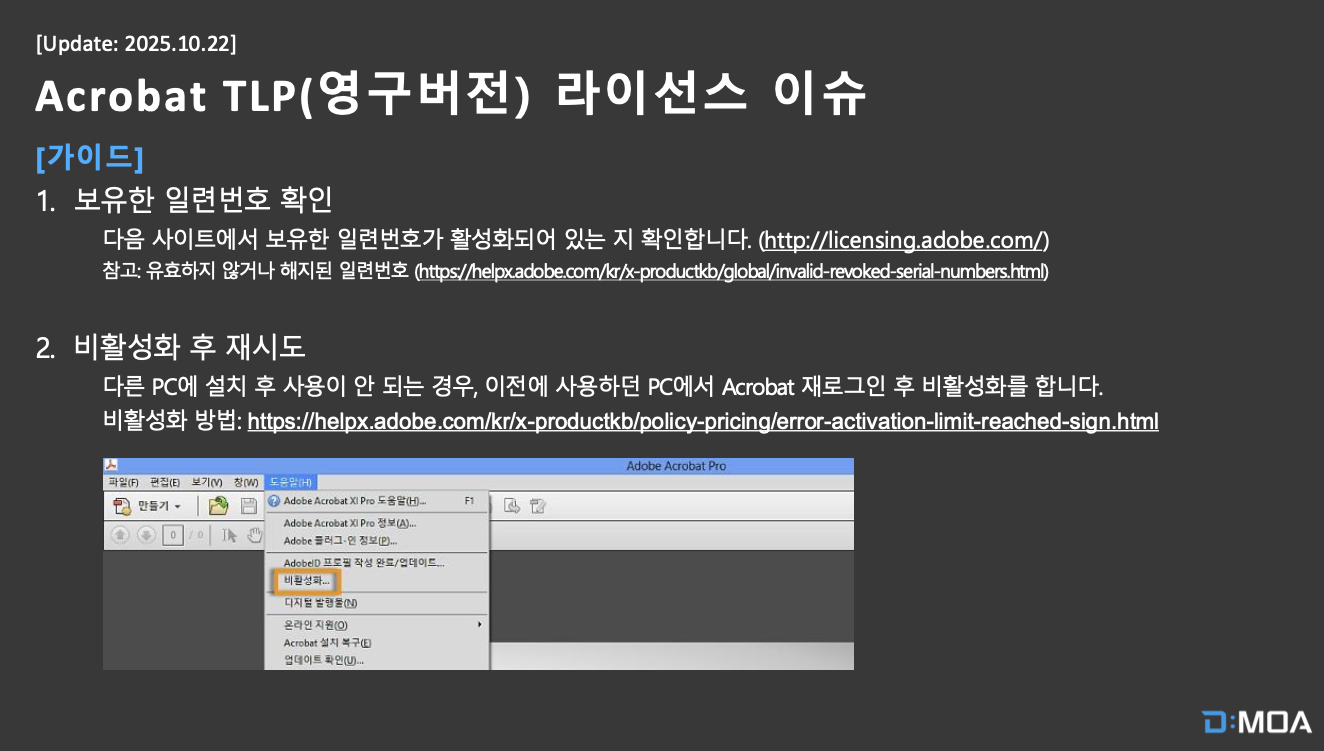This screenshot has width=1324, height=751.
Task: Select the arrow selection tool icon
Action: coord(230,535)
